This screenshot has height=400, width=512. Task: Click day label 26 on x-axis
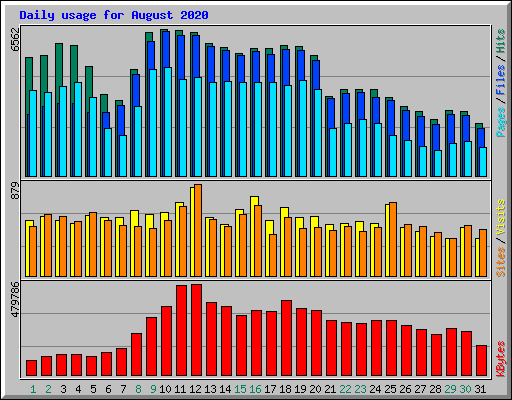pyautogui.click(x=405, y=389)
